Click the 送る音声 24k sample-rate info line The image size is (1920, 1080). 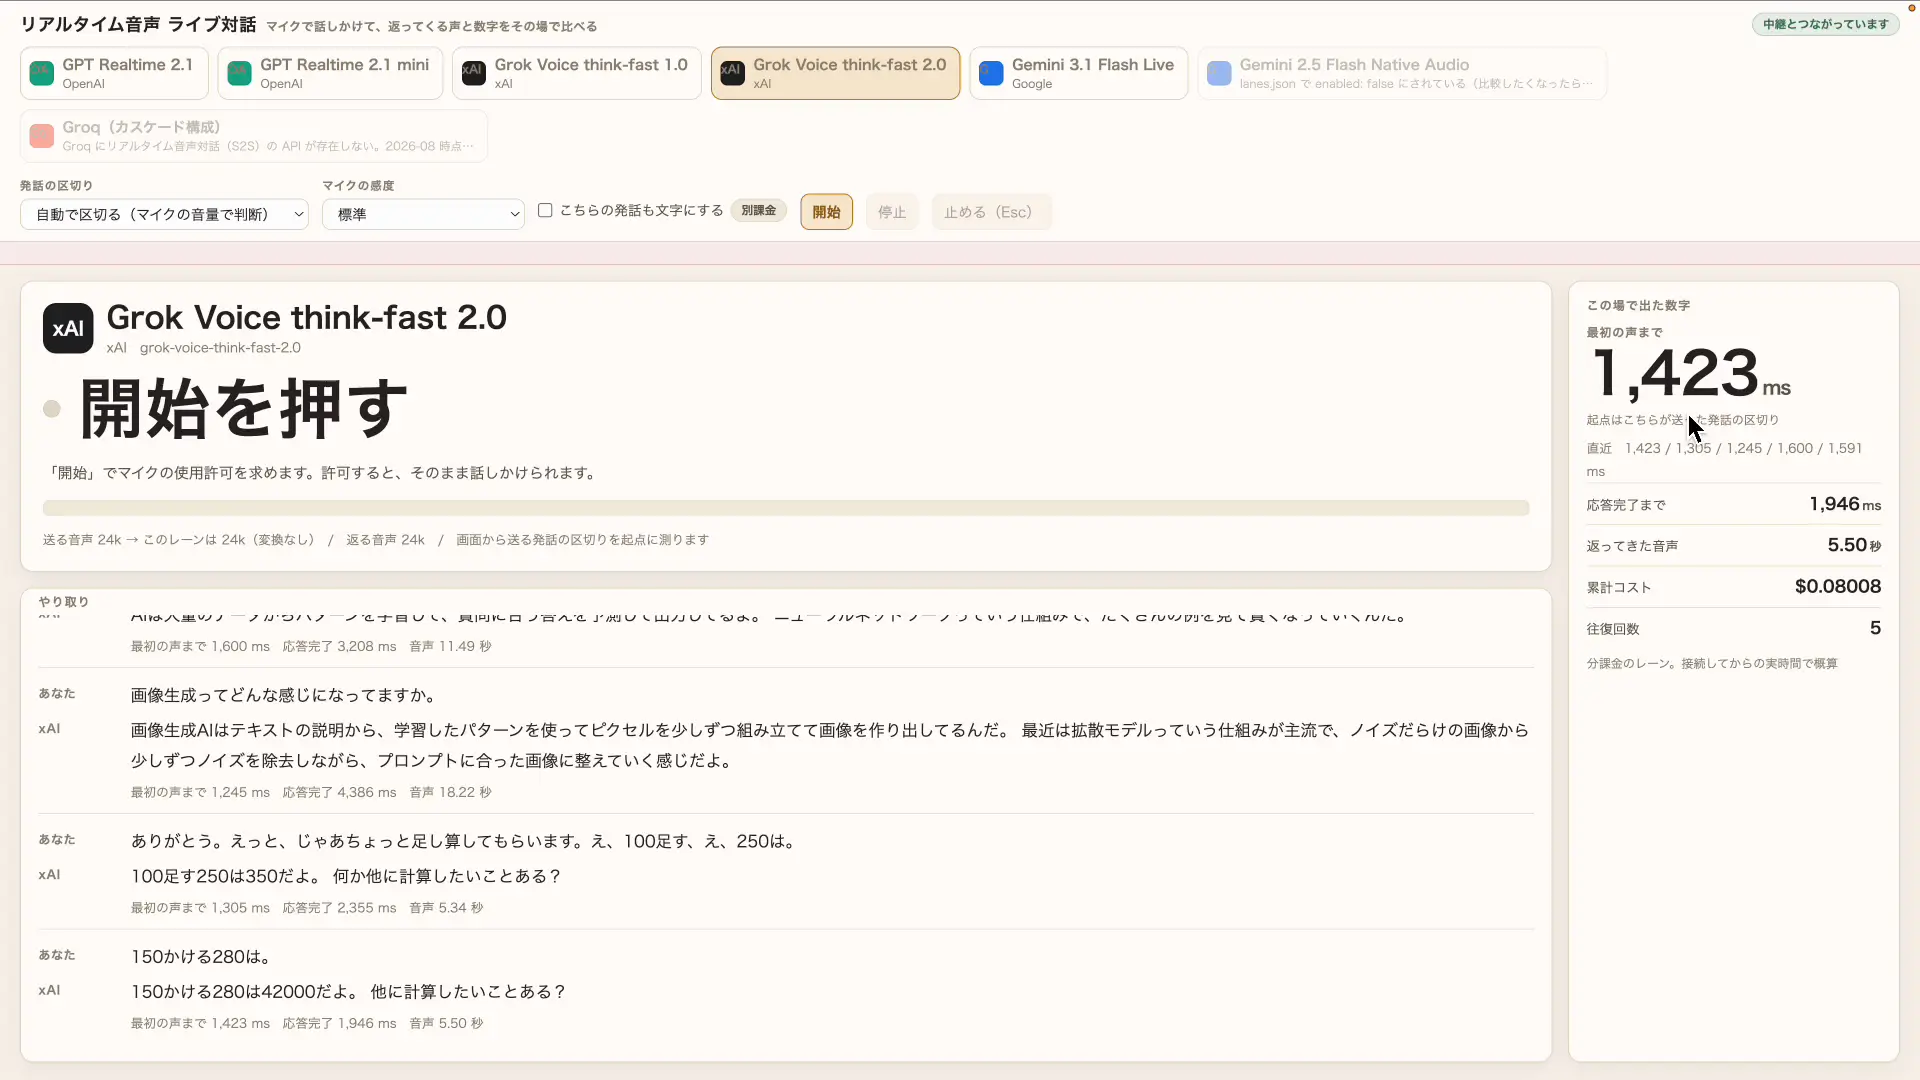coord(376,540)
